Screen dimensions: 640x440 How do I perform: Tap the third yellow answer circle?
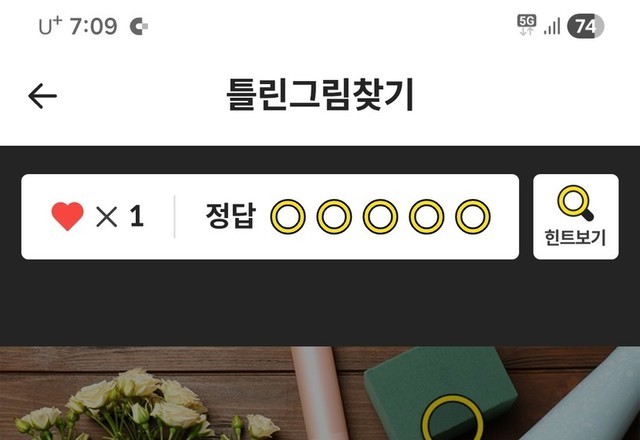pyautogui.click(x=380, y=216)
